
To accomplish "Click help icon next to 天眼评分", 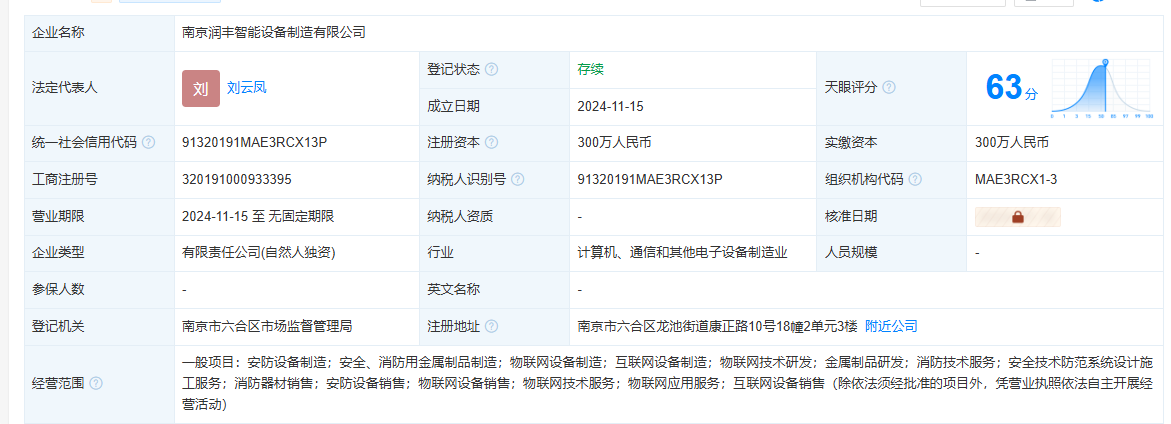I will tap(889, 87).
